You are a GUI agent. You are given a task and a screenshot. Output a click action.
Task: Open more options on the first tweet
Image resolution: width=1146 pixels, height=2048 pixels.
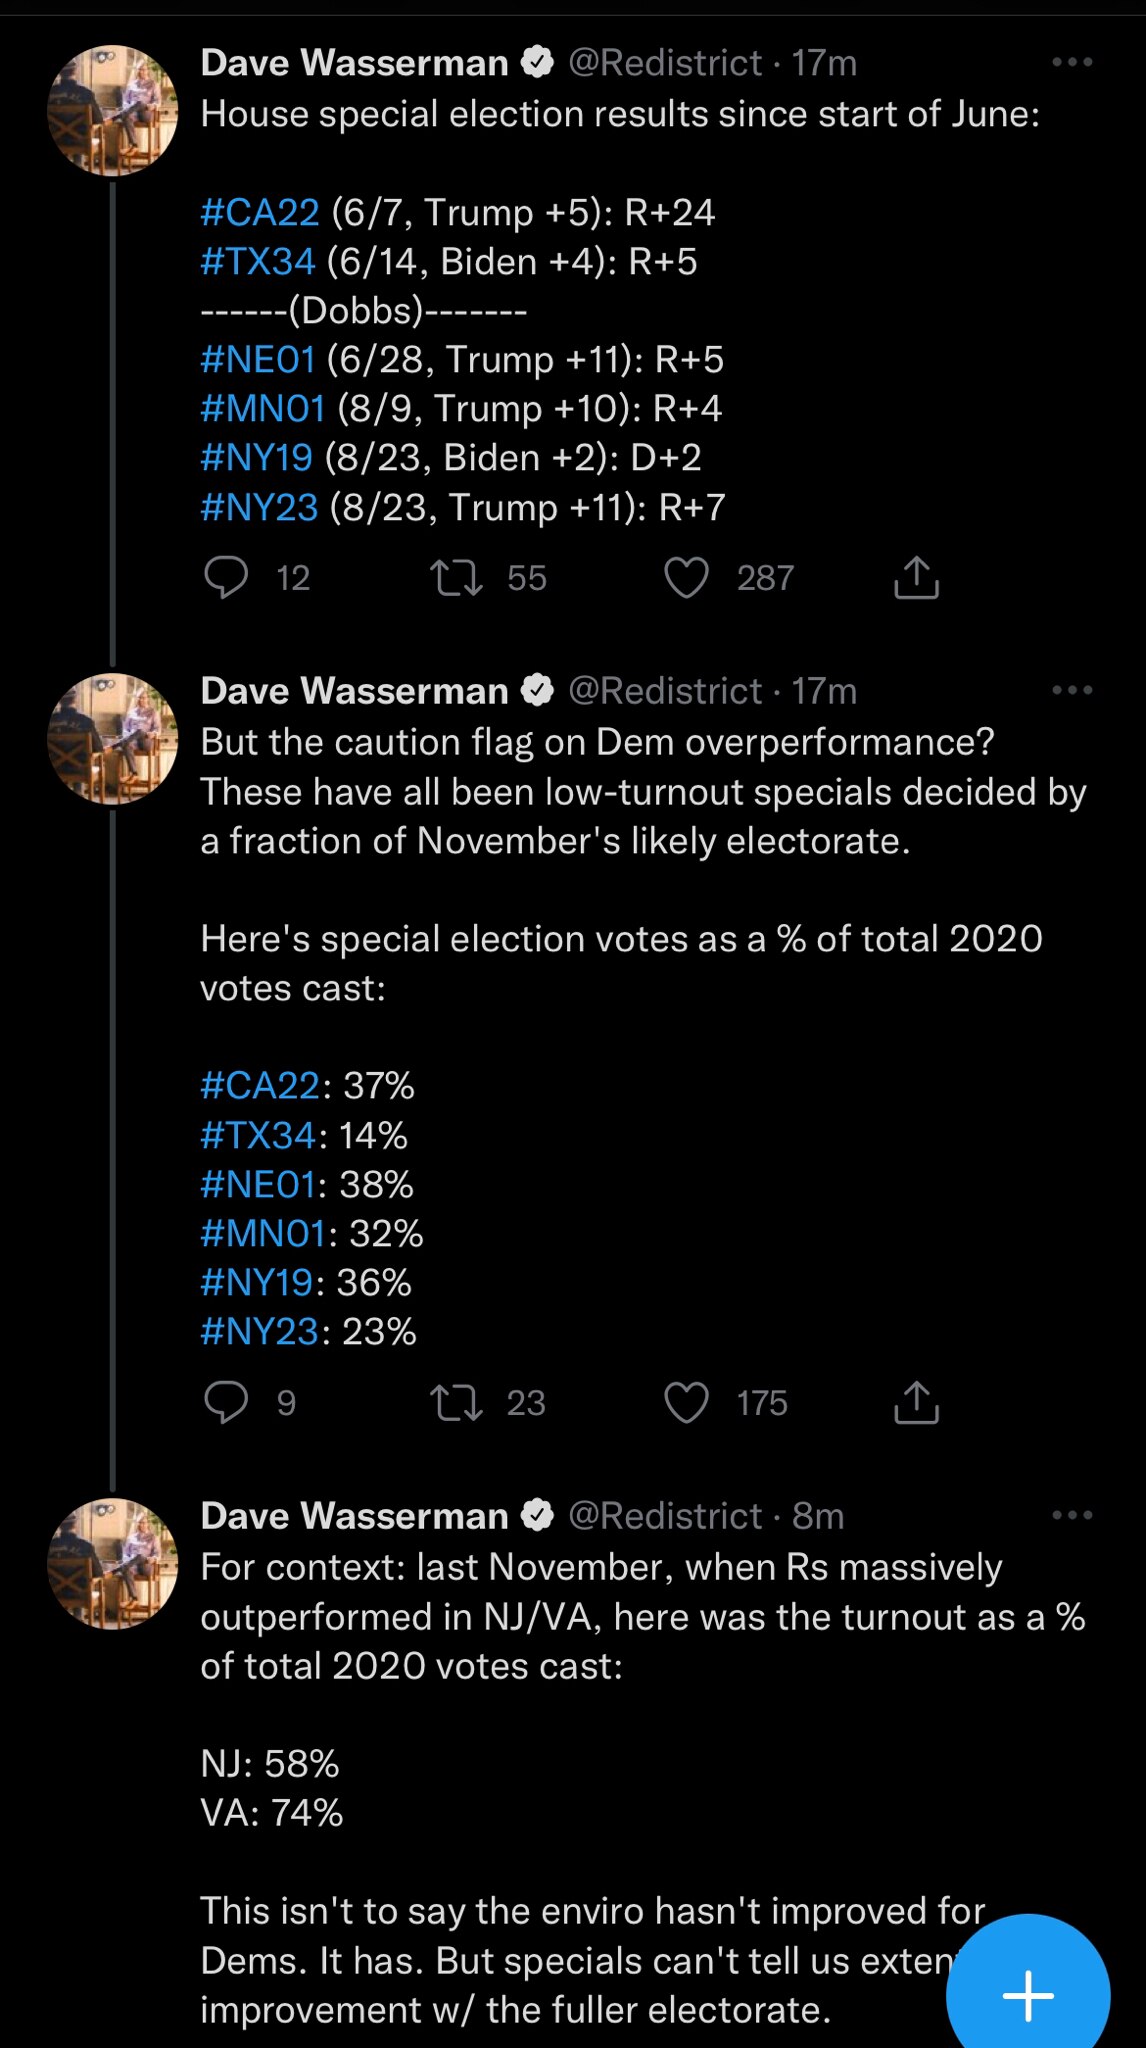1072,63
